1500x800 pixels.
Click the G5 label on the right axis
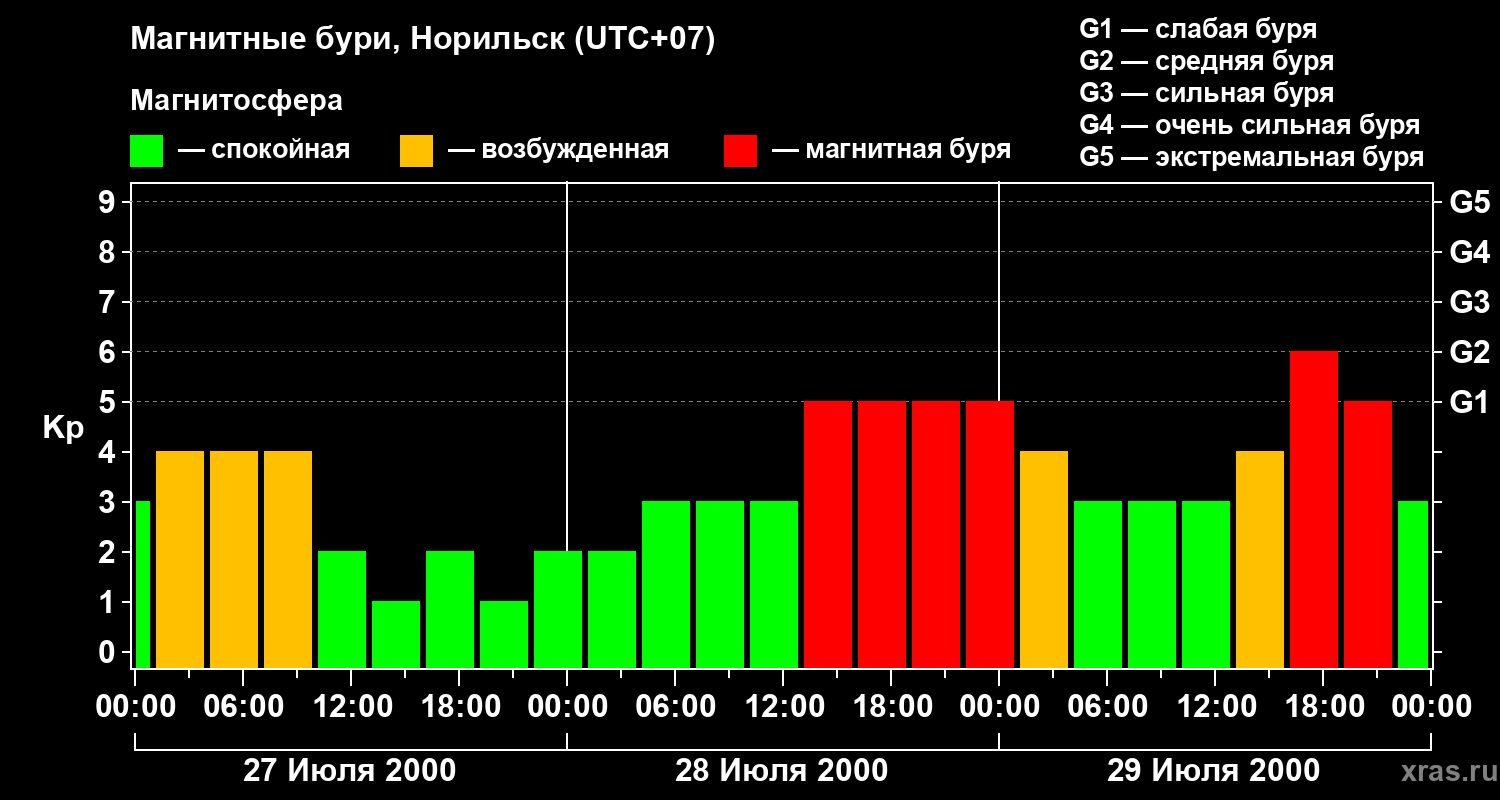click(x=1469, y=202)
